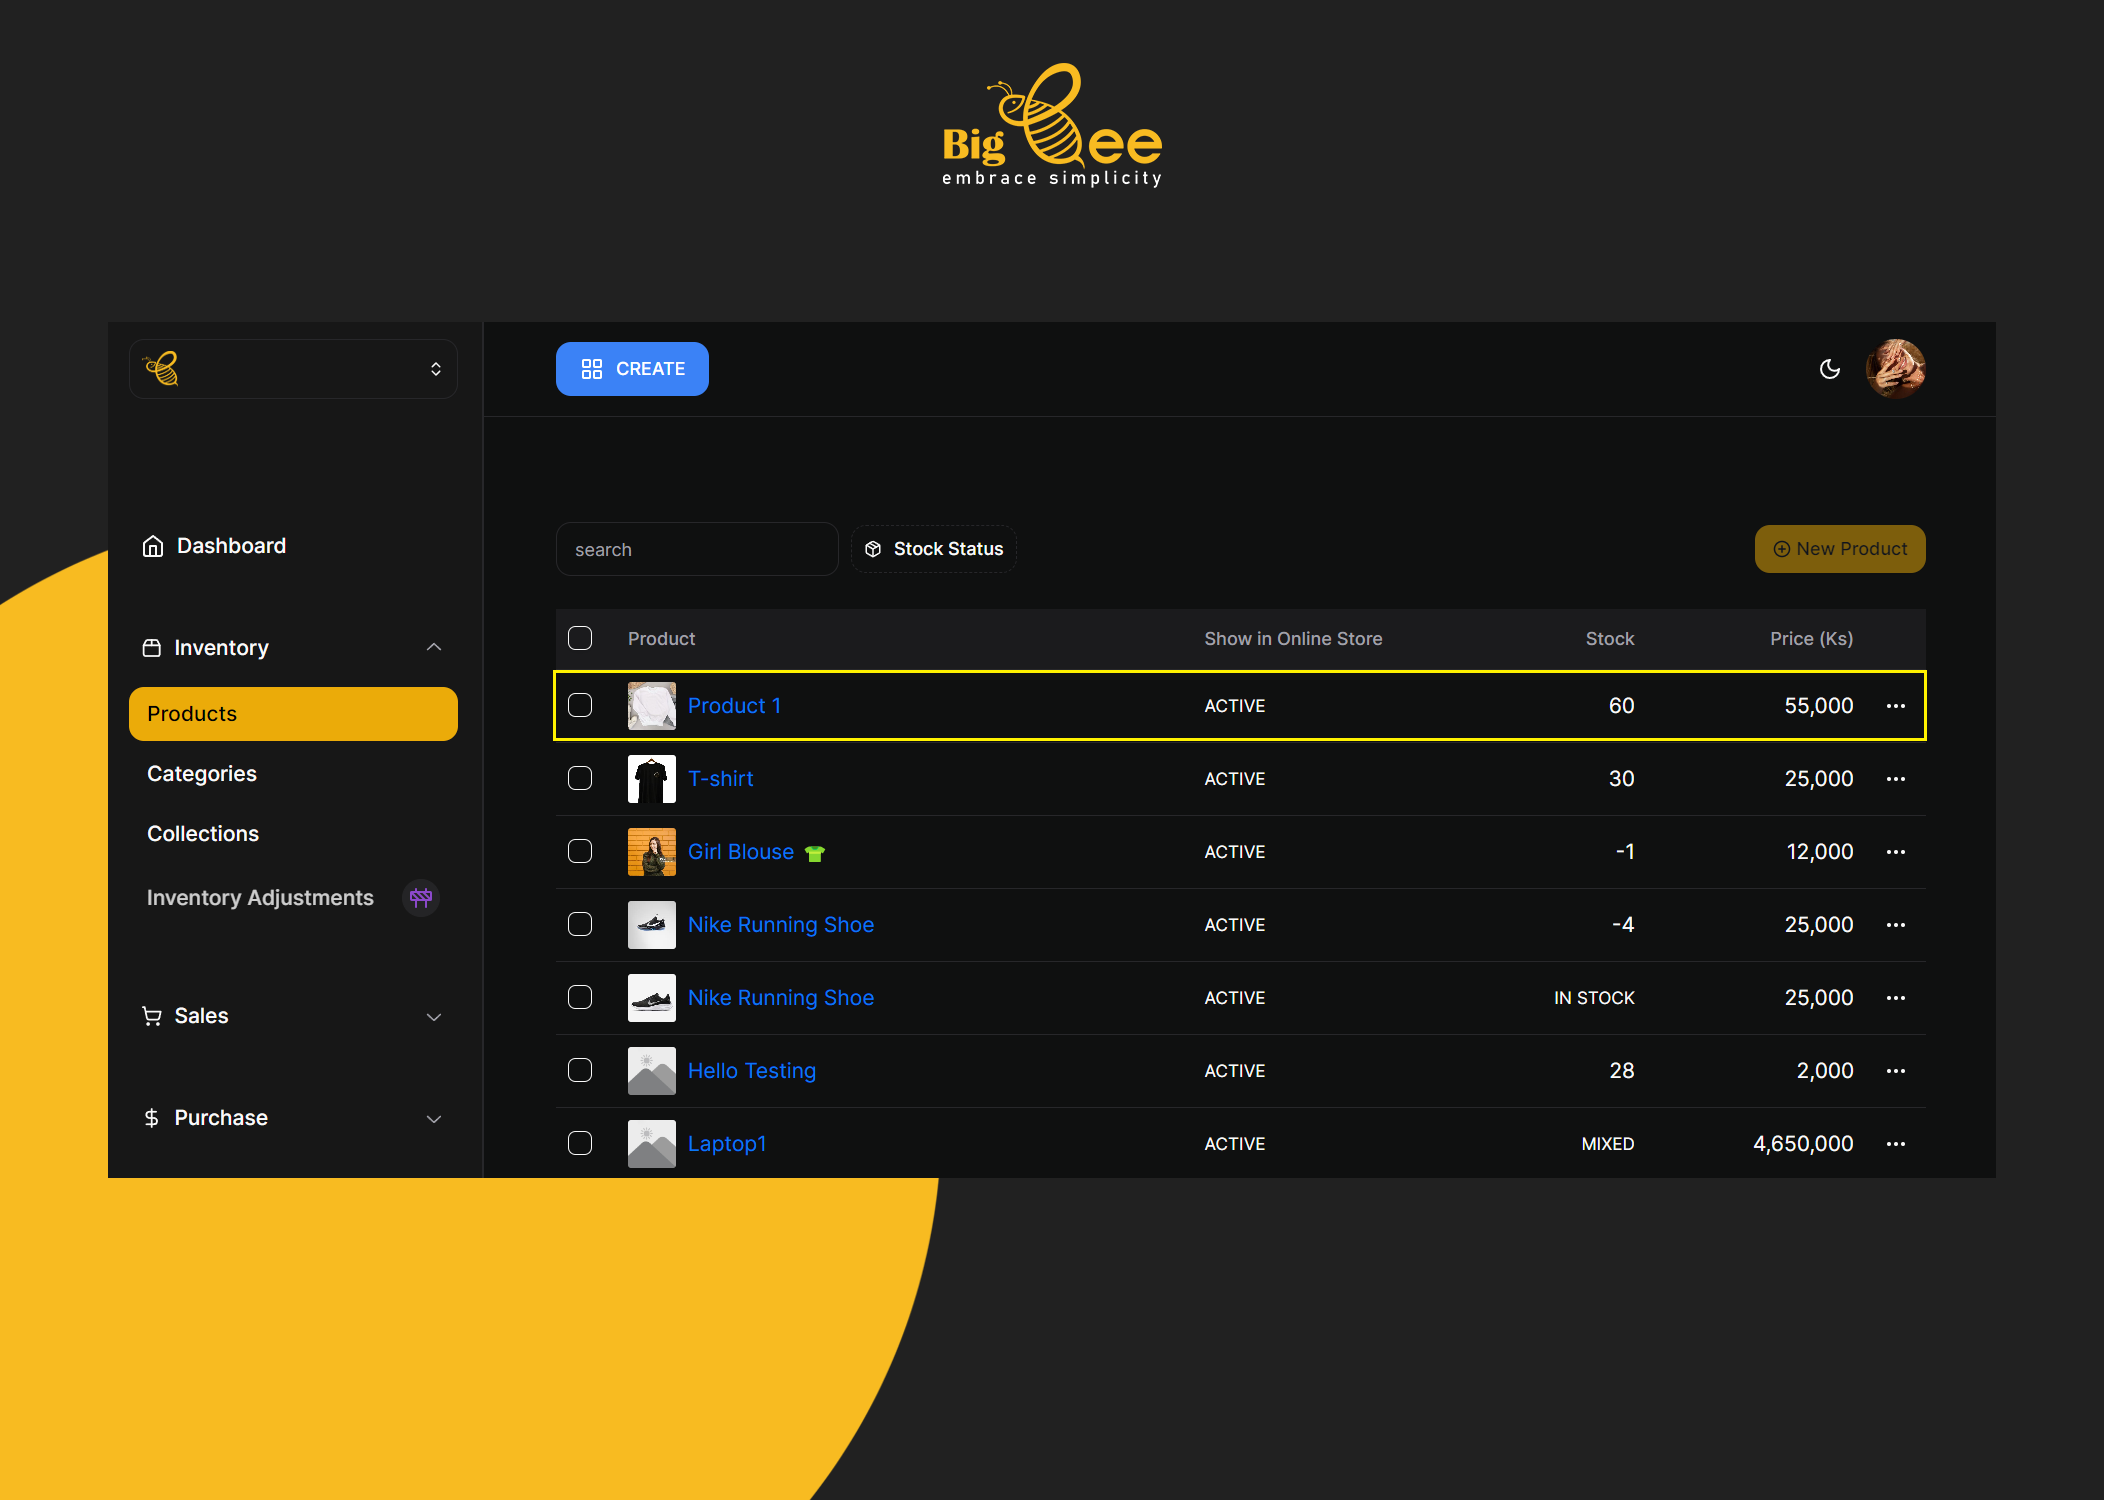
Task: Click the Sales cart icon
Action: (152, 1016)
